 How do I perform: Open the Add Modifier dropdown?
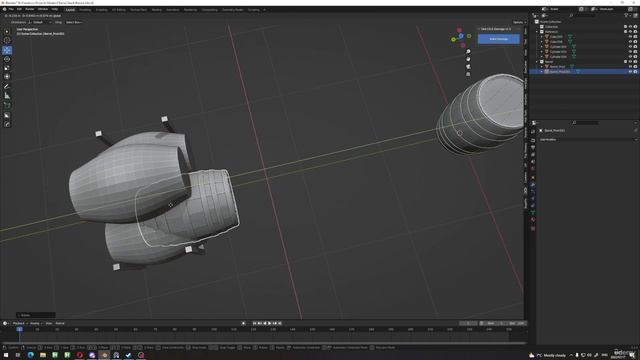point(587,140)
